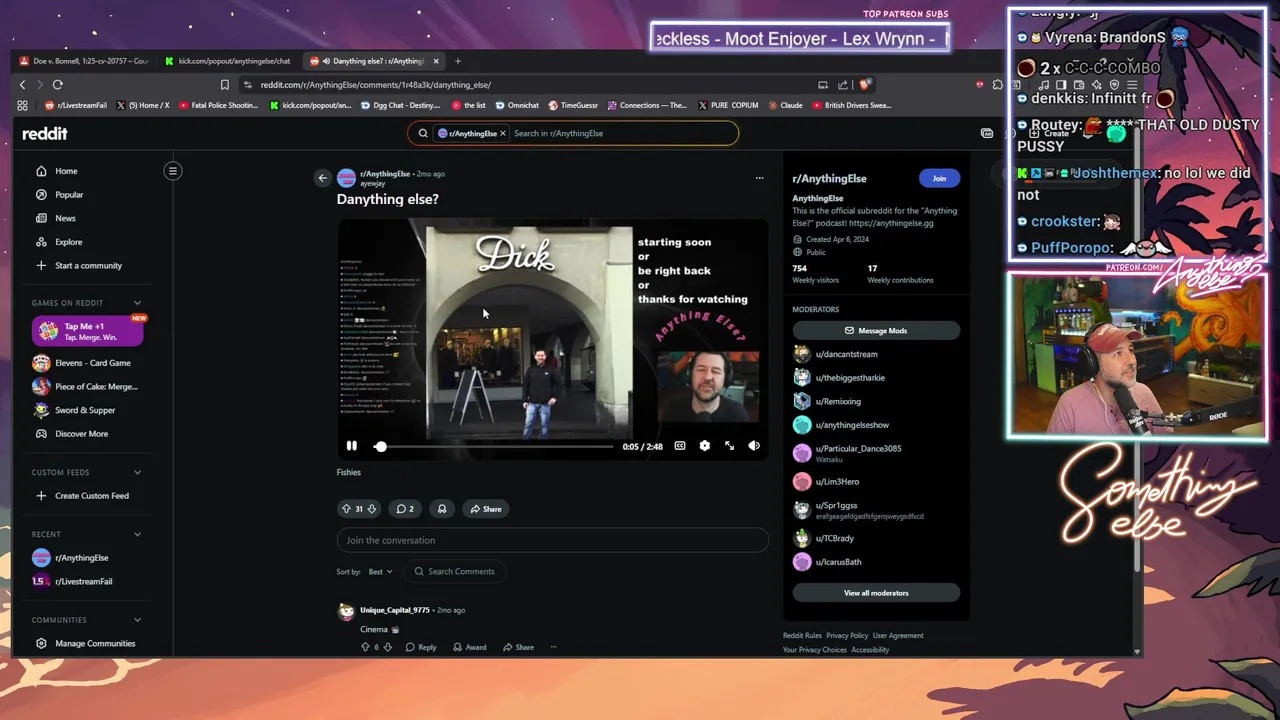The width and height of the screenshot is (1280, 720).
Task: View all moderators list
Action: click(x=876, y=593)
